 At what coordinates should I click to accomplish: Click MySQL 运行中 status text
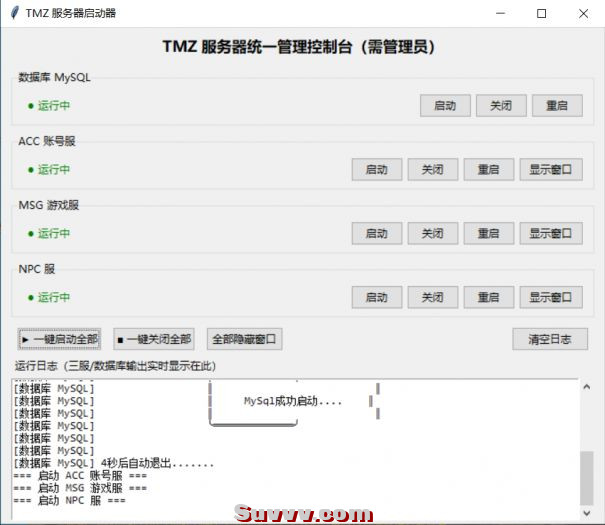[49, 105]
